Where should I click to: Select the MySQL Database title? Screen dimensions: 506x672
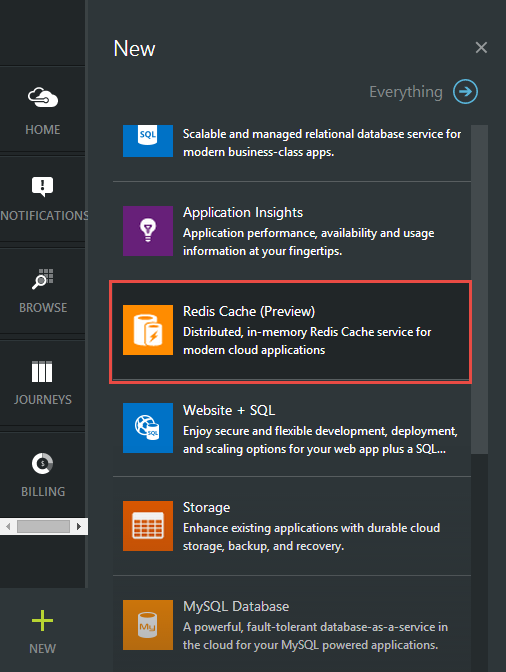(236, 606)
